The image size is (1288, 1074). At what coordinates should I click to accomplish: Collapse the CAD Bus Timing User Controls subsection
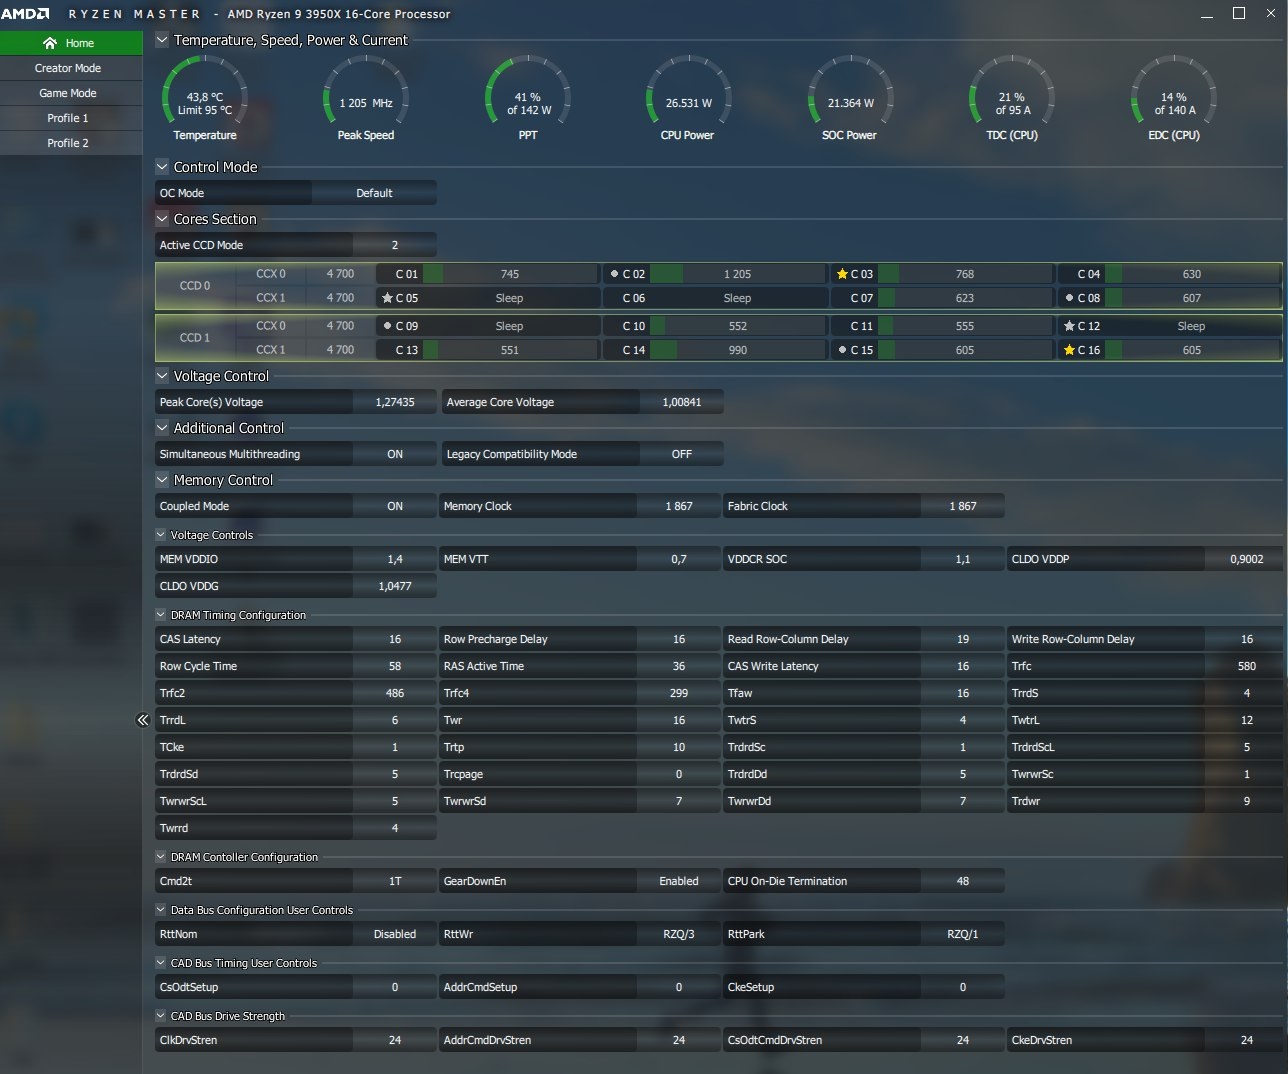click(161, 963)
